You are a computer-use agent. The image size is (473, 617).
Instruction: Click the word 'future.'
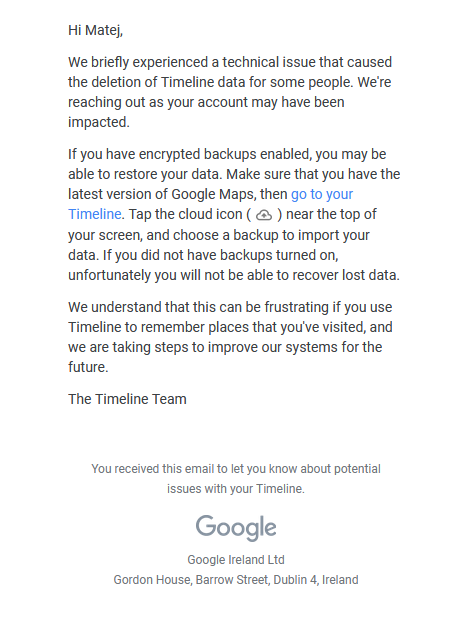(x=88, y=367)
